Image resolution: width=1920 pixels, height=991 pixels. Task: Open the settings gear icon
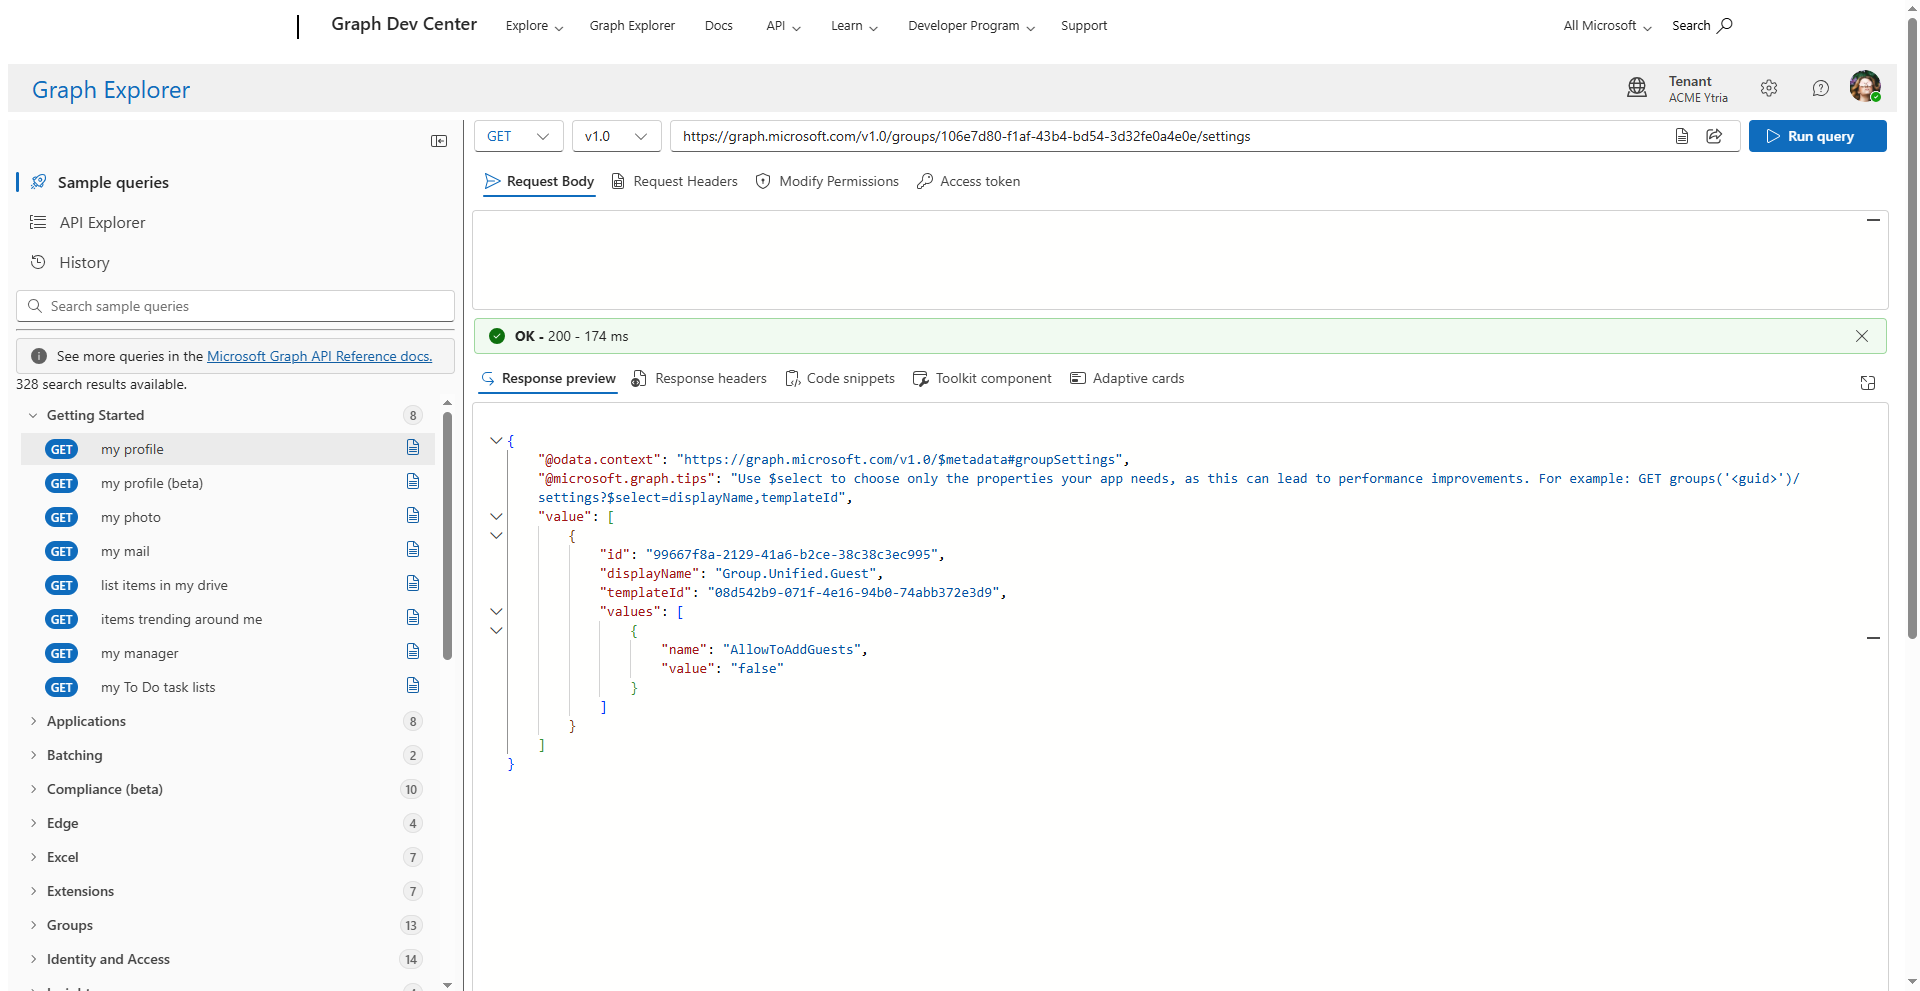click(1769, 88)
